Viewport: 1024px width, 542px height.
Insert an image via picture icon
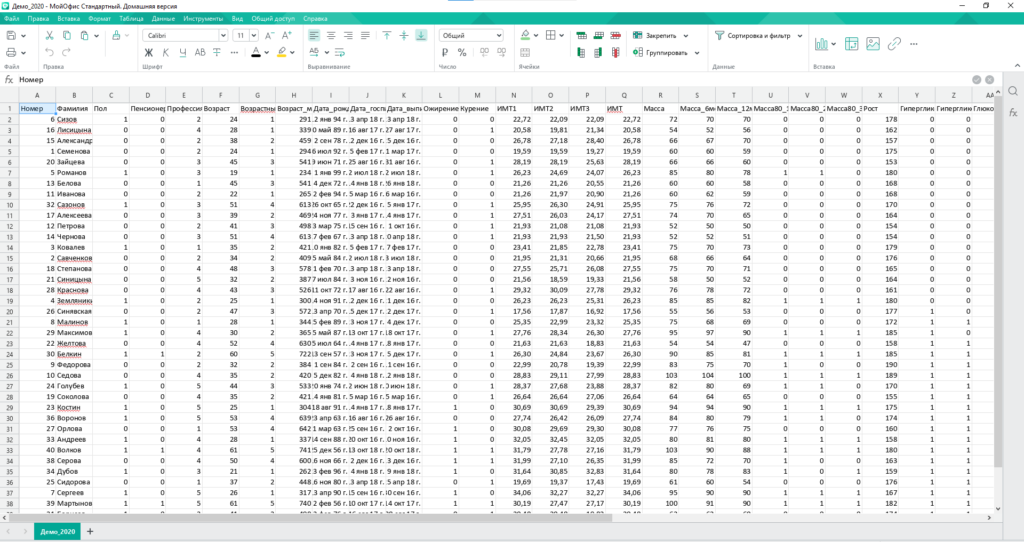873,44
